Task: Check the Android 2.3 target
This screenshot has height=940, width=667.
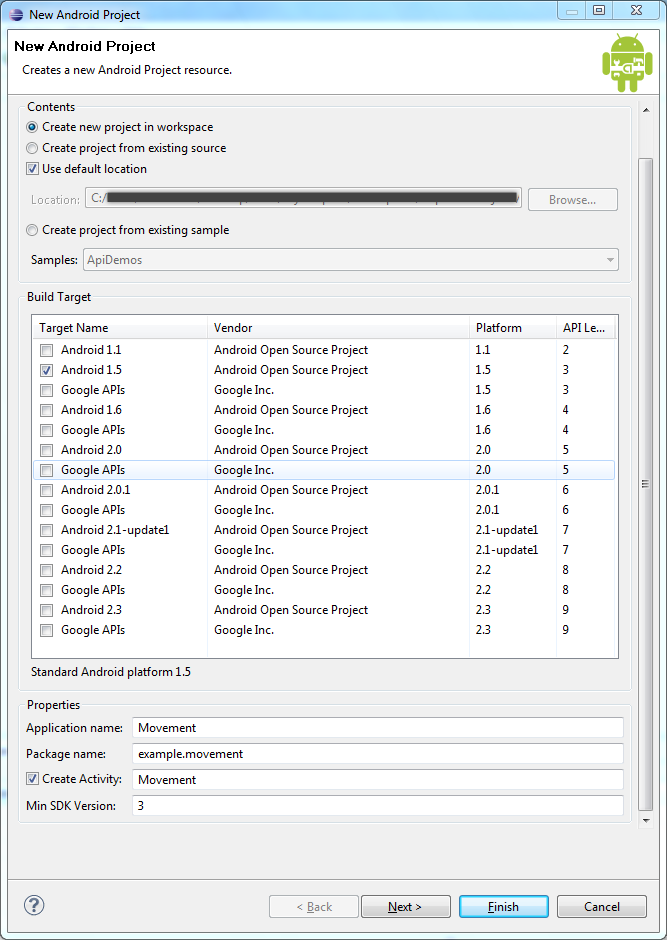Action: (46, 610)
